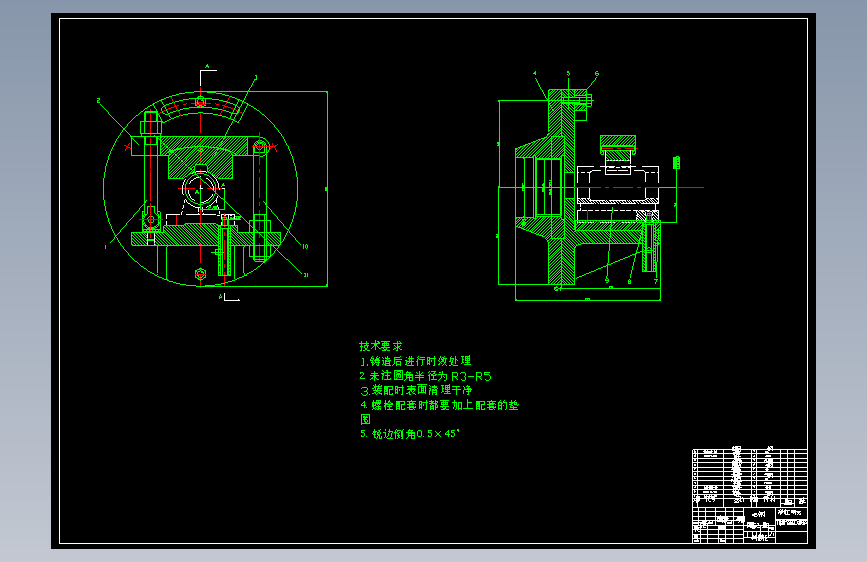Click part balloon '1' in front view
Image resolution: width=867 pixels, height=562 pixels.
click(106, 247)
